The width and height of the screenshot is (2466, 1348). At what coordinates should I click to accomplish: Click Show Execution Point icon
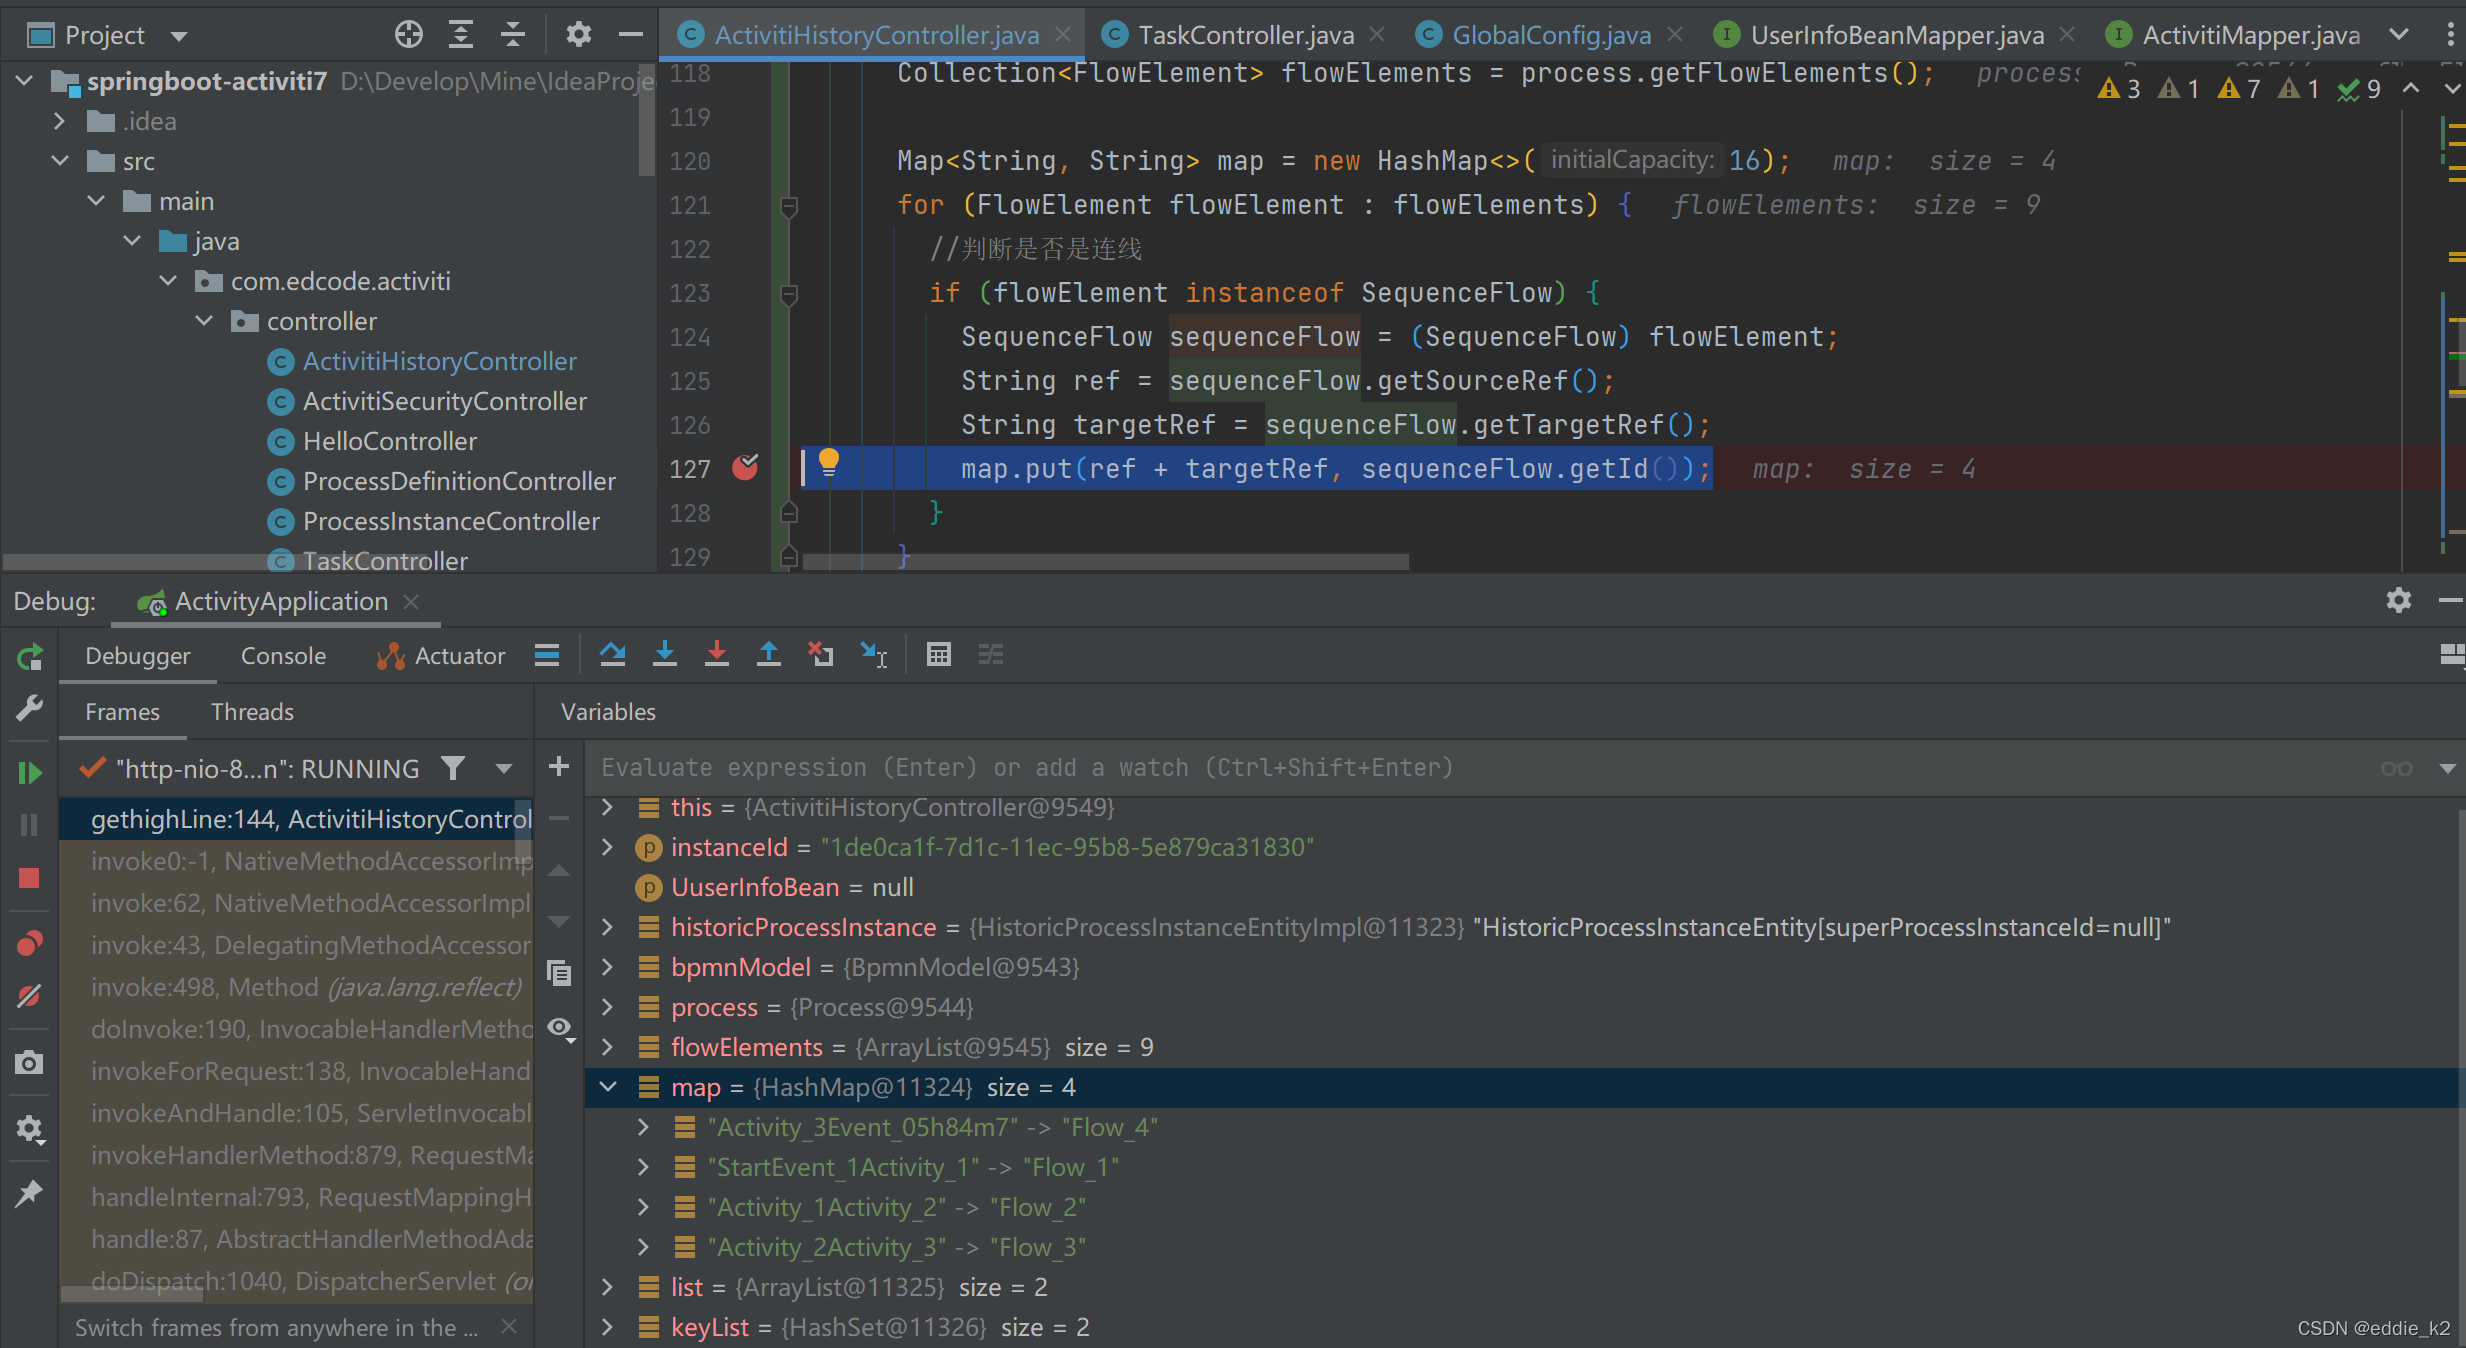(547, 655)
